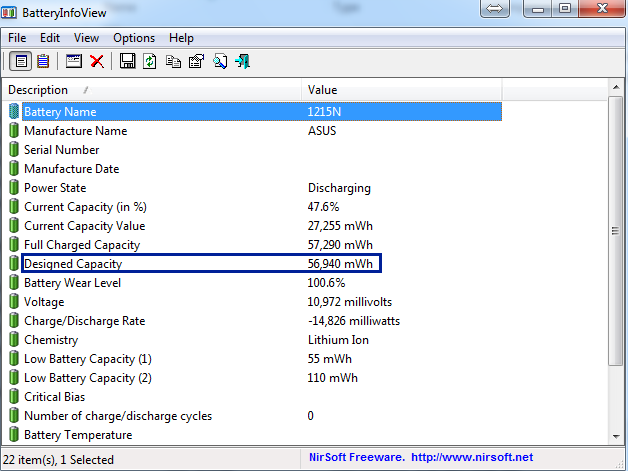Switch to battery information view icon
This screenshot has width=628, height=471.
pyautogui.click(x=20, y=61)
